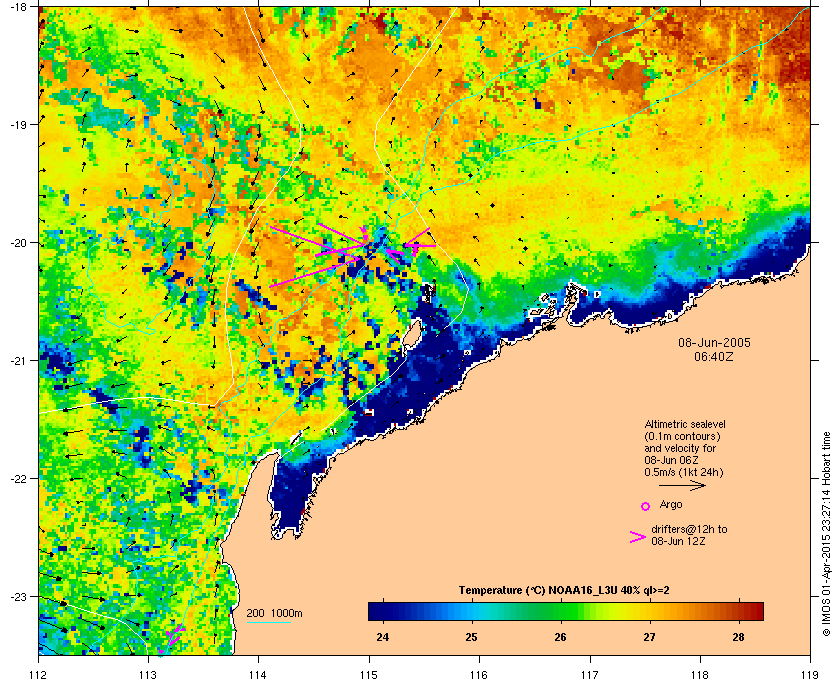The height and width of the screenshot is (680, 840).
Task: Click the colorbar tick label 25
Action: [471, 637]
